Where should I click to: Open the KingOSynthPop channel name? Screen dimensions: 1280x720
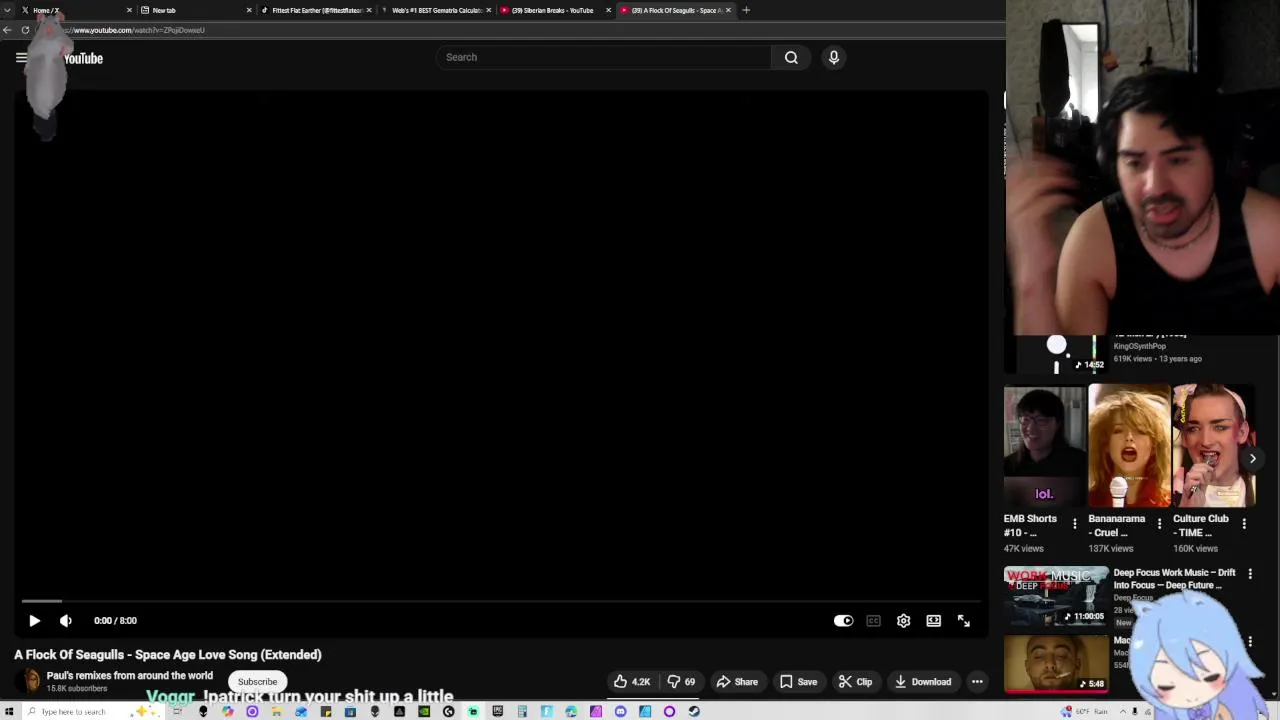pos(1140,346)
